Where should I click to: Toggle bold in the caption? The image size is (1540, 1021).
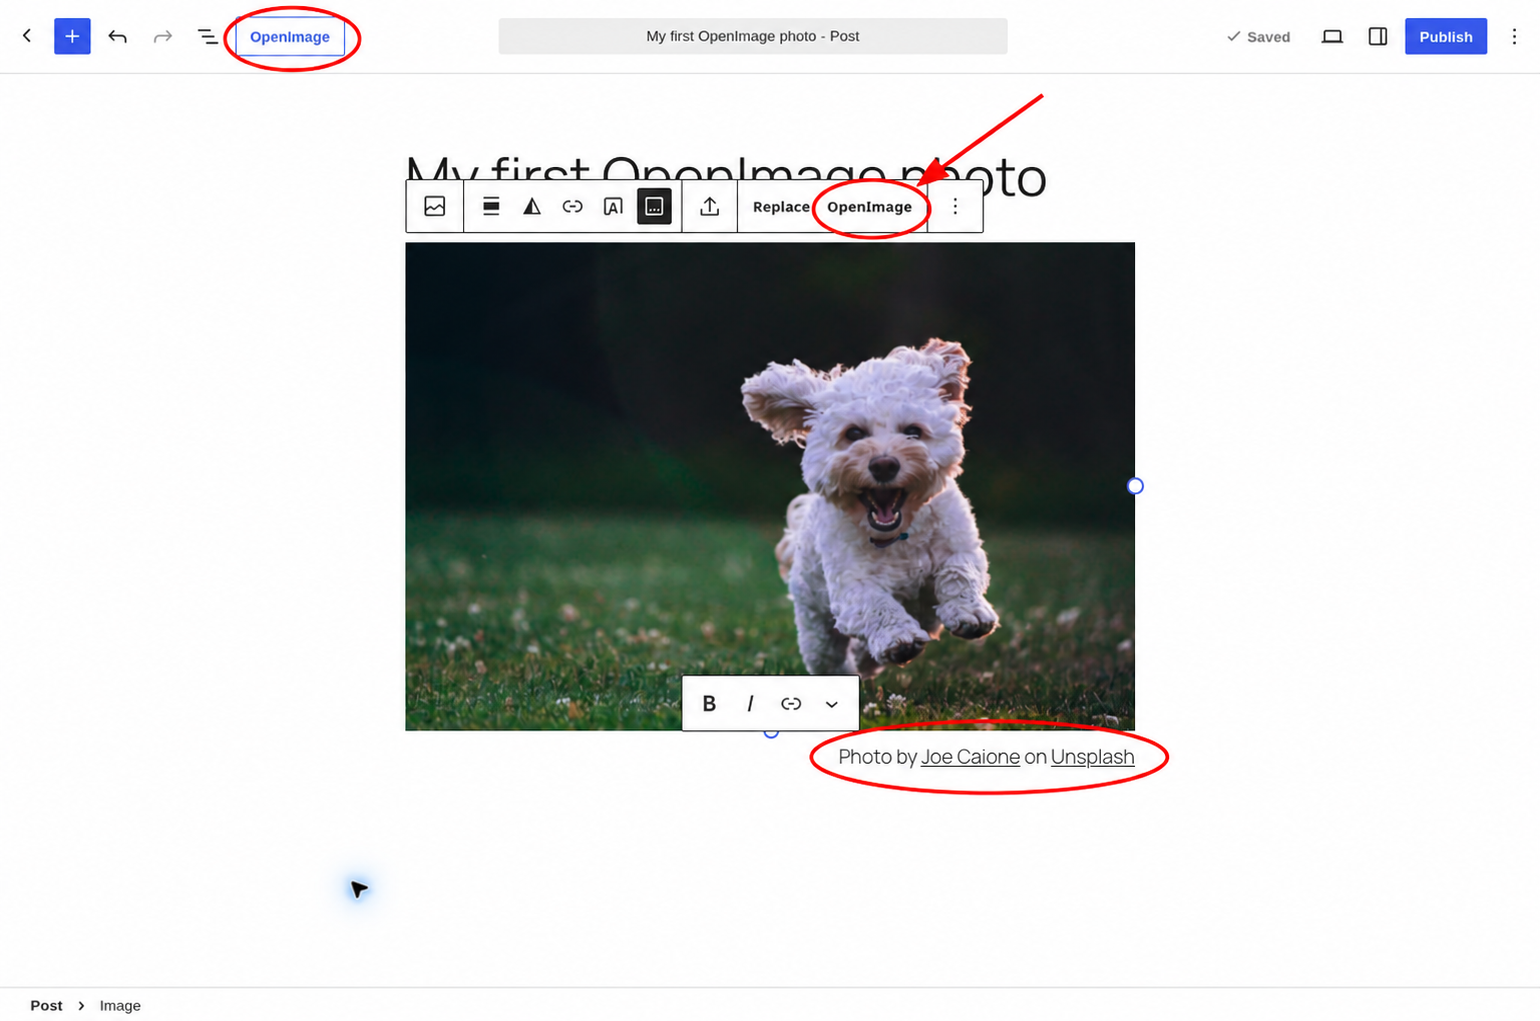[x=709, y=704]
